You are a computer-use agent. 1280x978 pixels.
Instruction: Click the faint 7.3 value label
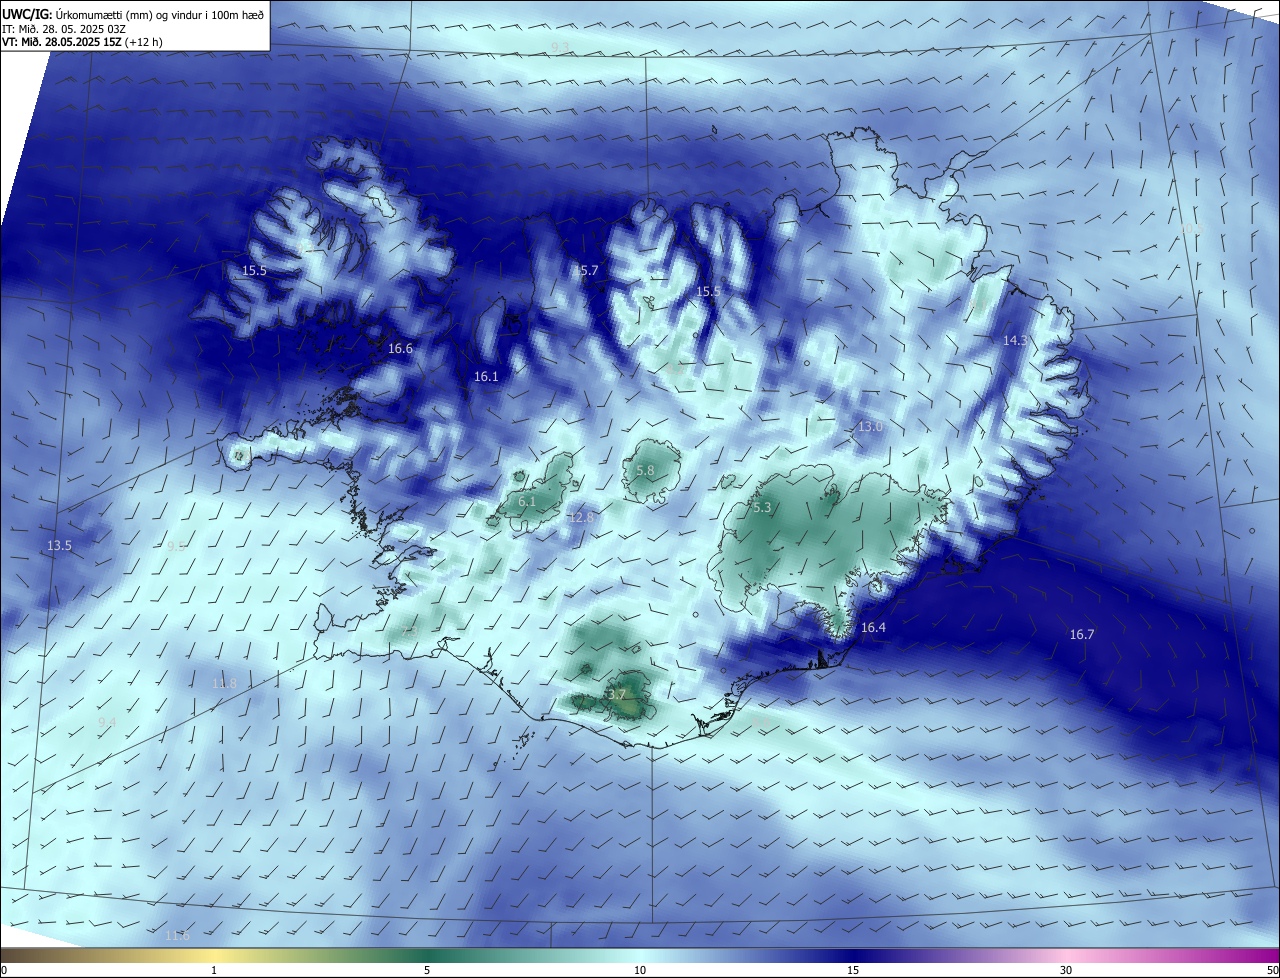[x=409, y=633]
